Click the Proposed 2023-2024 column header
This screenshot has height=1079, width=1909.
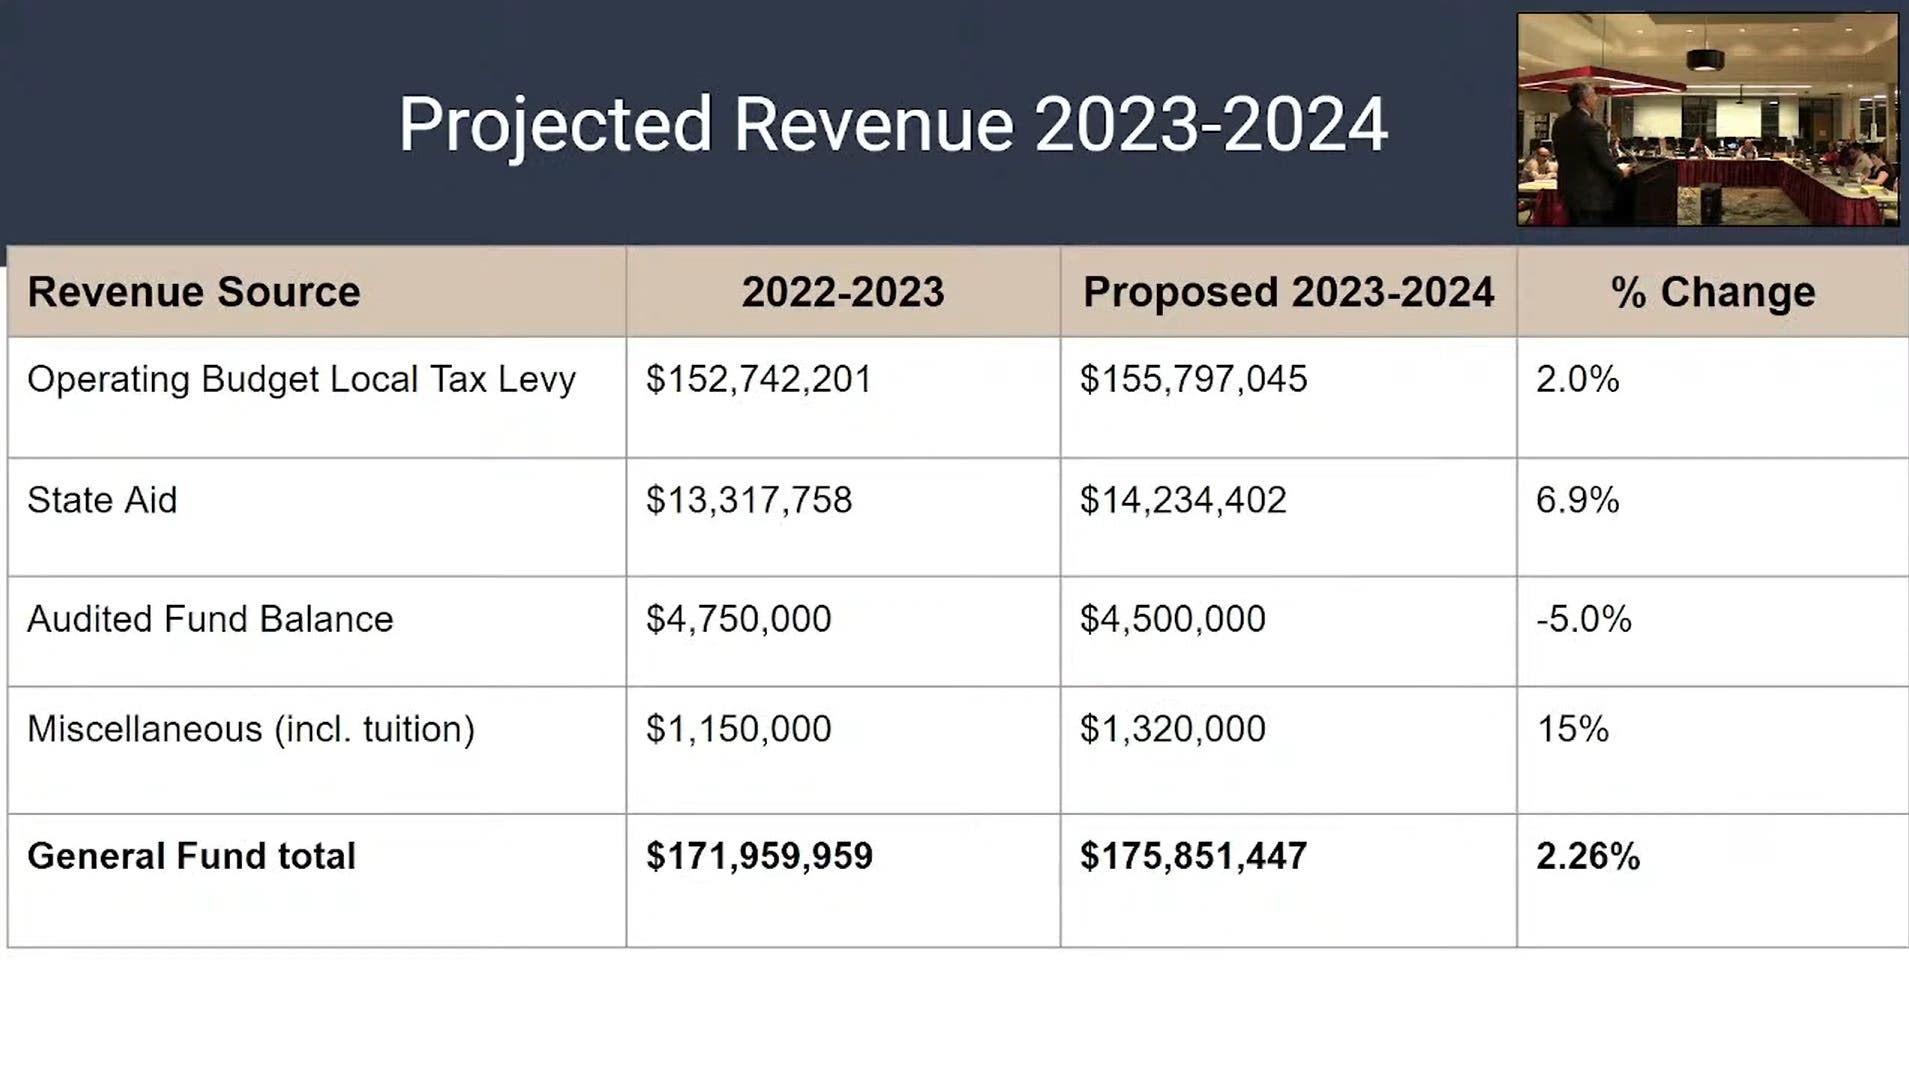click(1288, 292)
